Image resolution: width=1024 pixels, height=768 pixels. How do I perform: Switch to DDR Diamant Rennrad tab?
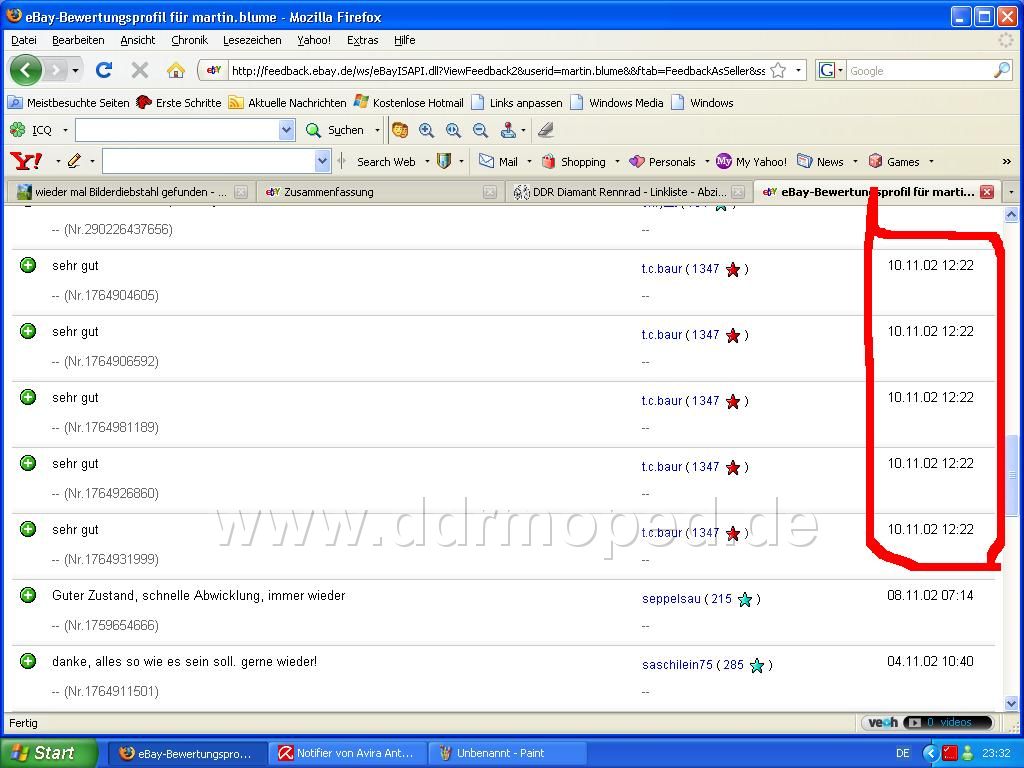tap(629, 192)
